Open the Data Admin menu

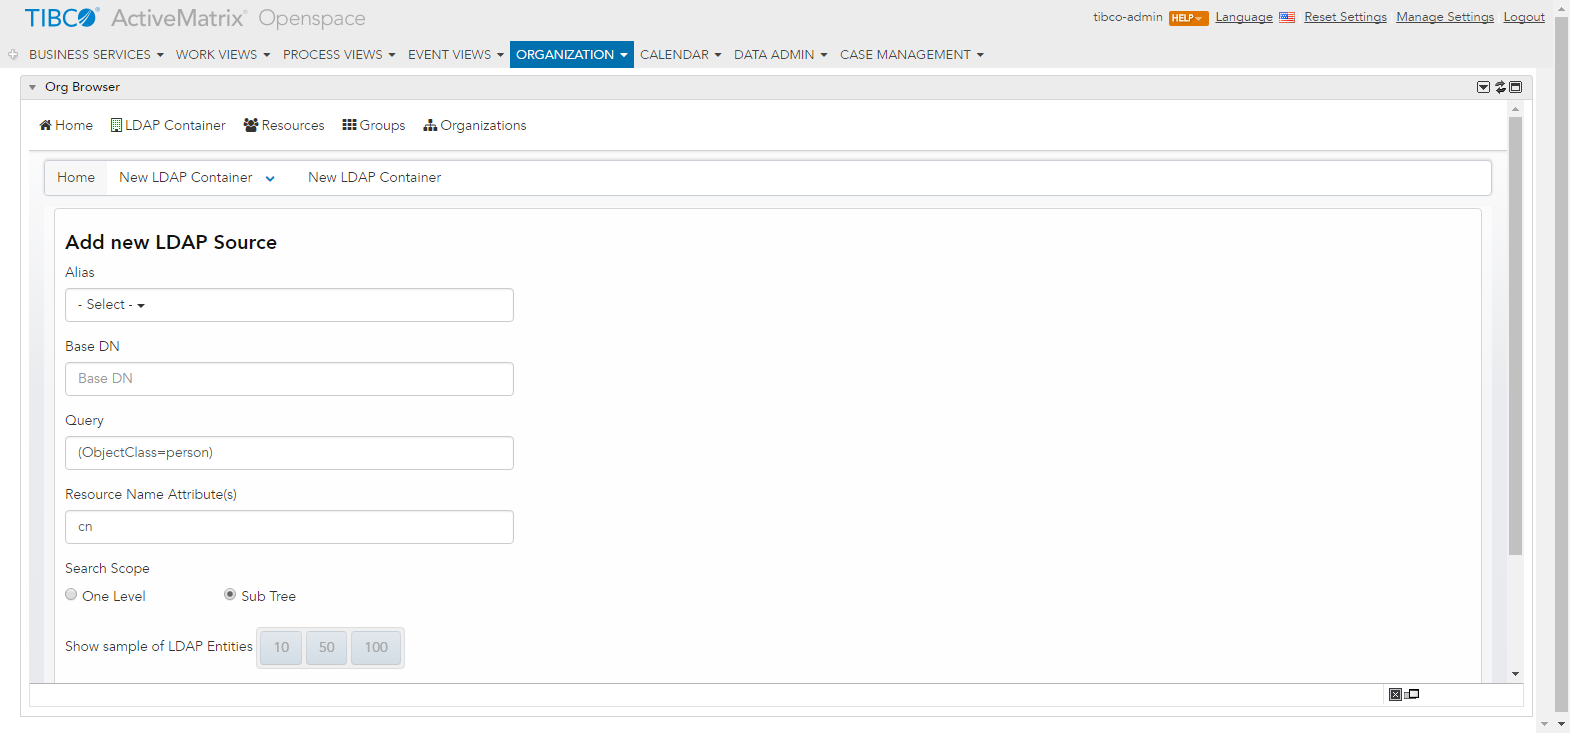781,55
